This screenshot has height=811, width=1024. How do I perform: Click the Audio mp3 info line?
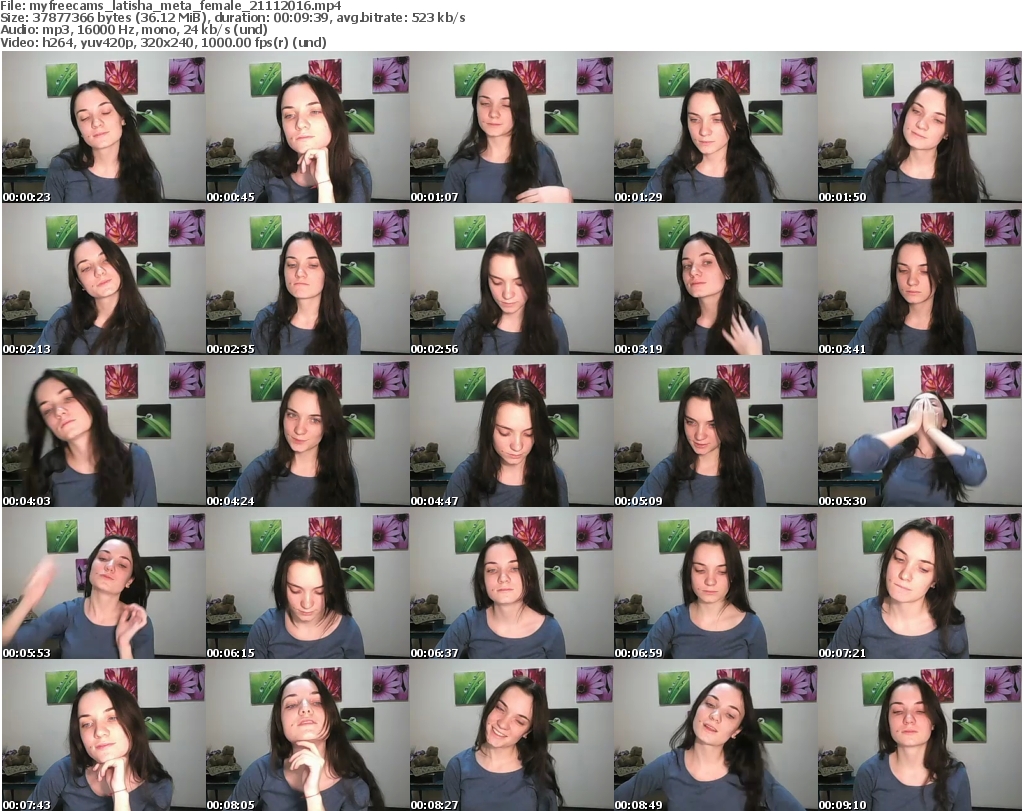click(x=134, y=30)
